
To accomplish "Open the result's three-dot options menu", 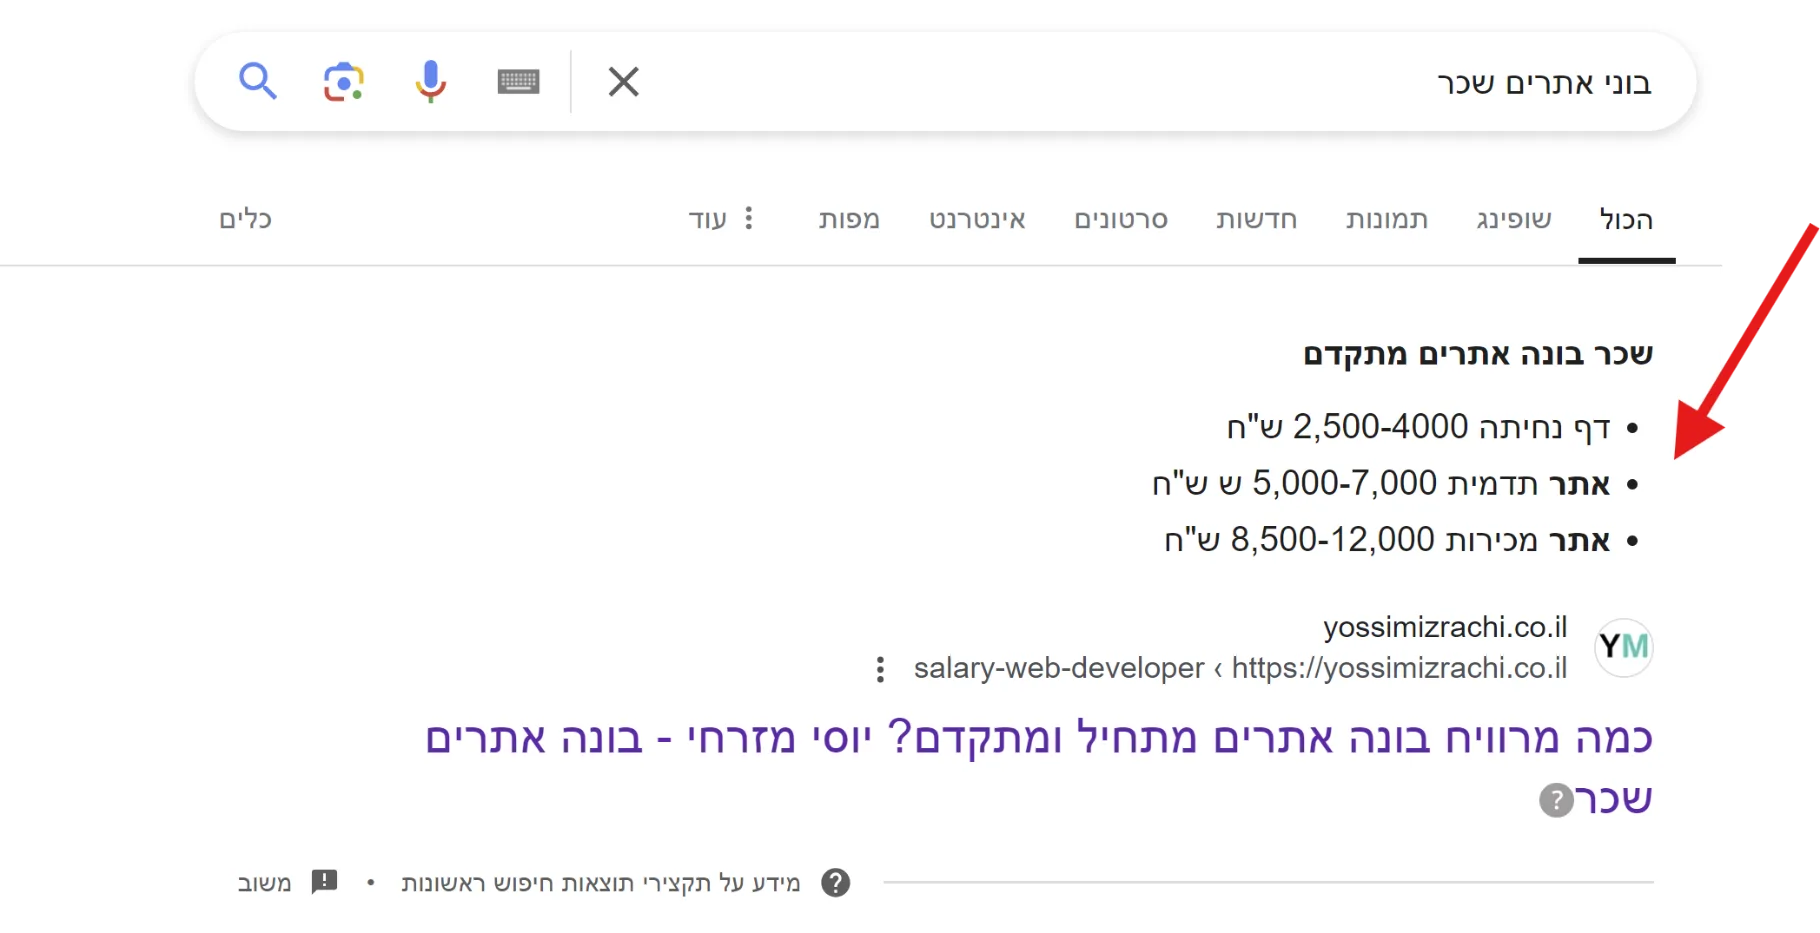I will pyautogui.click(x=880, y=669).
